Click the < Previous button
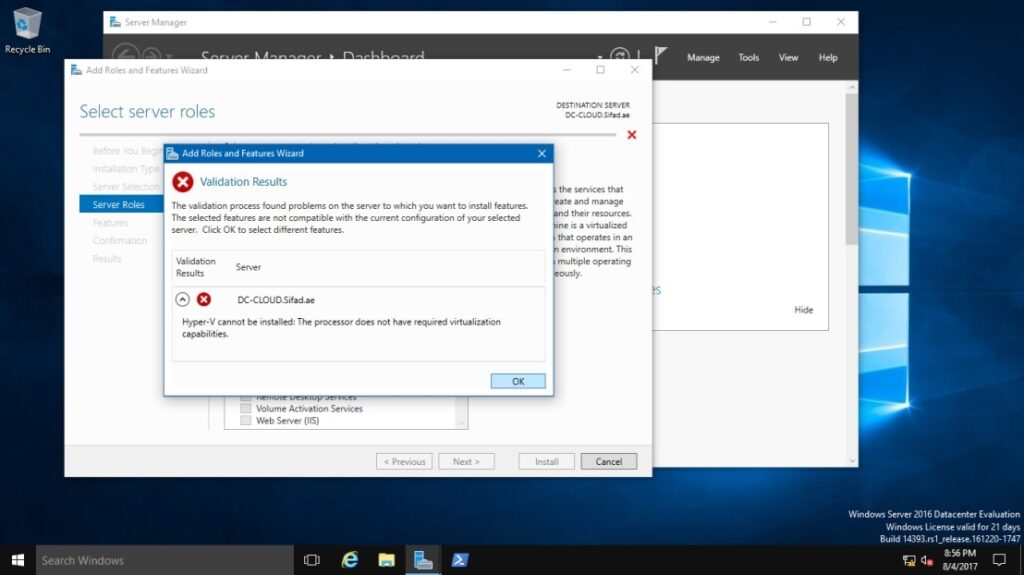 coord(404,461)
